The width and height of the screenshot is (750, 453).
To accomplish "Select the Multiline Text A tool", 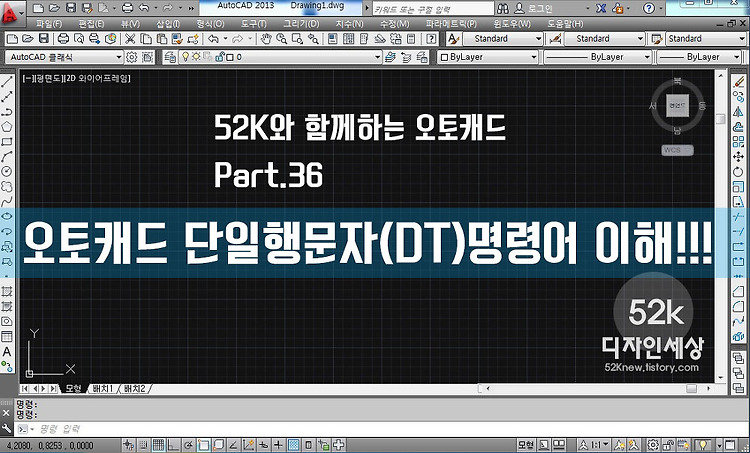I will point(7,352).
